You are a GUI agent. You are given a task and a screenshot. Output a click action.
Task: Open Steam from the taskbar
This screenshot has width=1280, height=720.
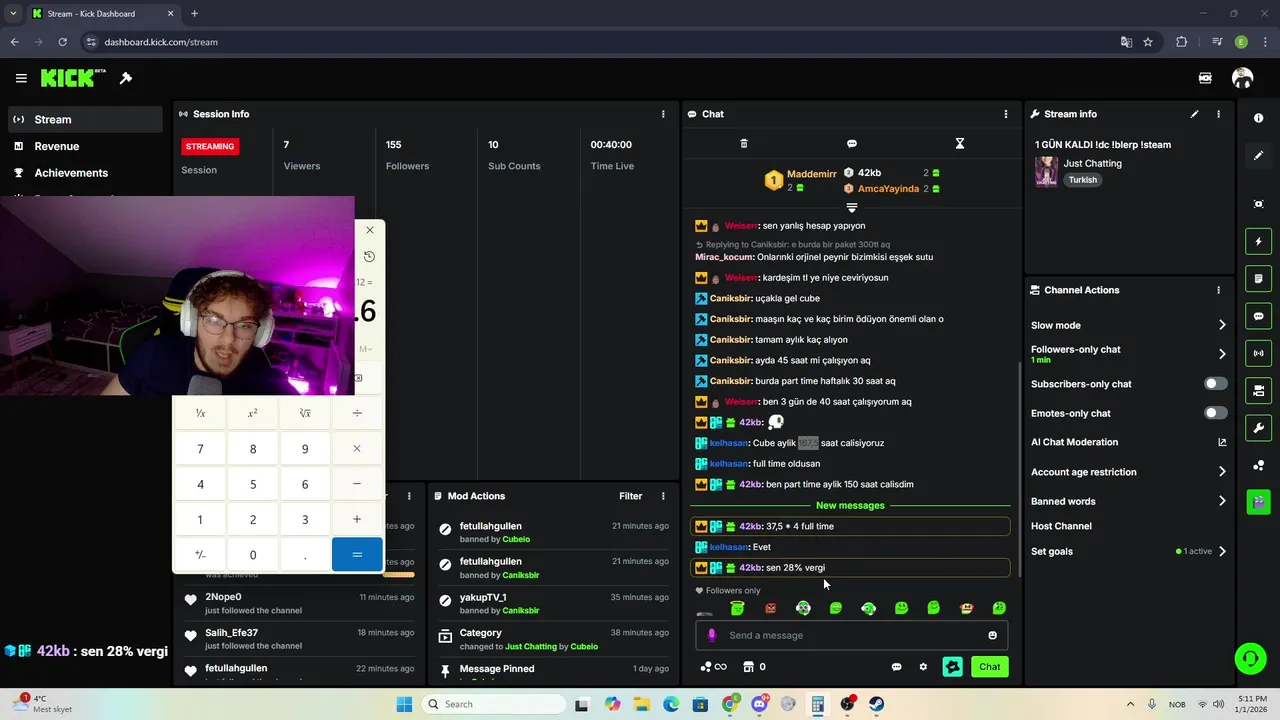click(x=876, y=704)
